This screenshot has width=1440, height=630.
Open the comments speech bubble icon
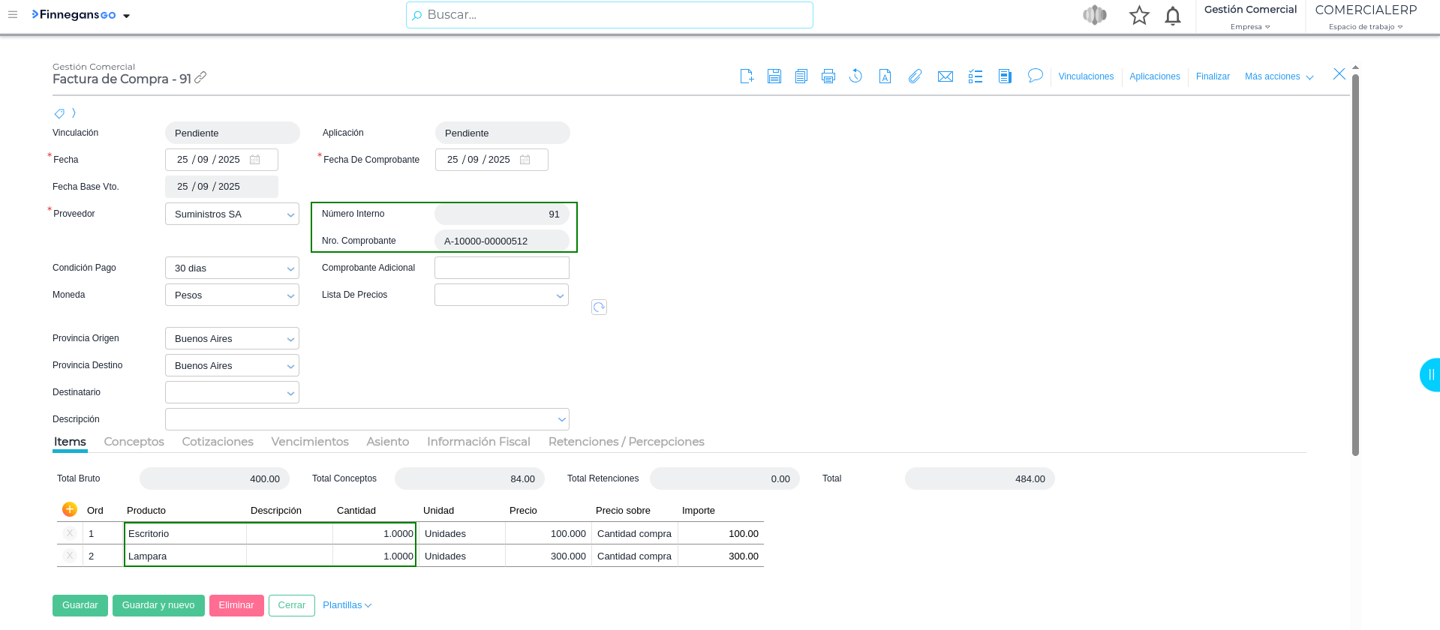coord(1035,76)
